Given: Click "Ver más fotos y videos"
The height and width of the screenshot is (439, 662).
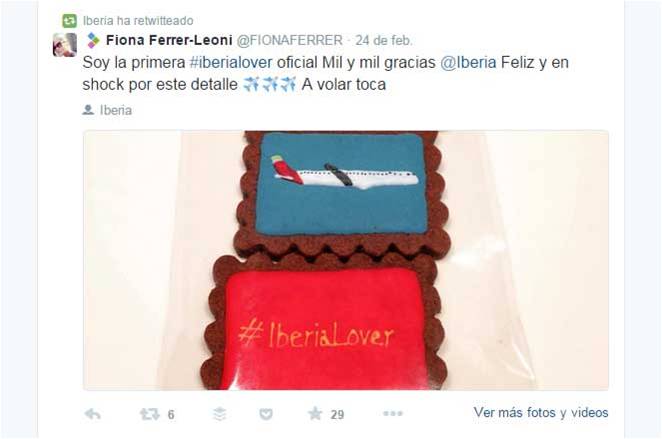Looking at the screenshot, I should coord(541,412).
